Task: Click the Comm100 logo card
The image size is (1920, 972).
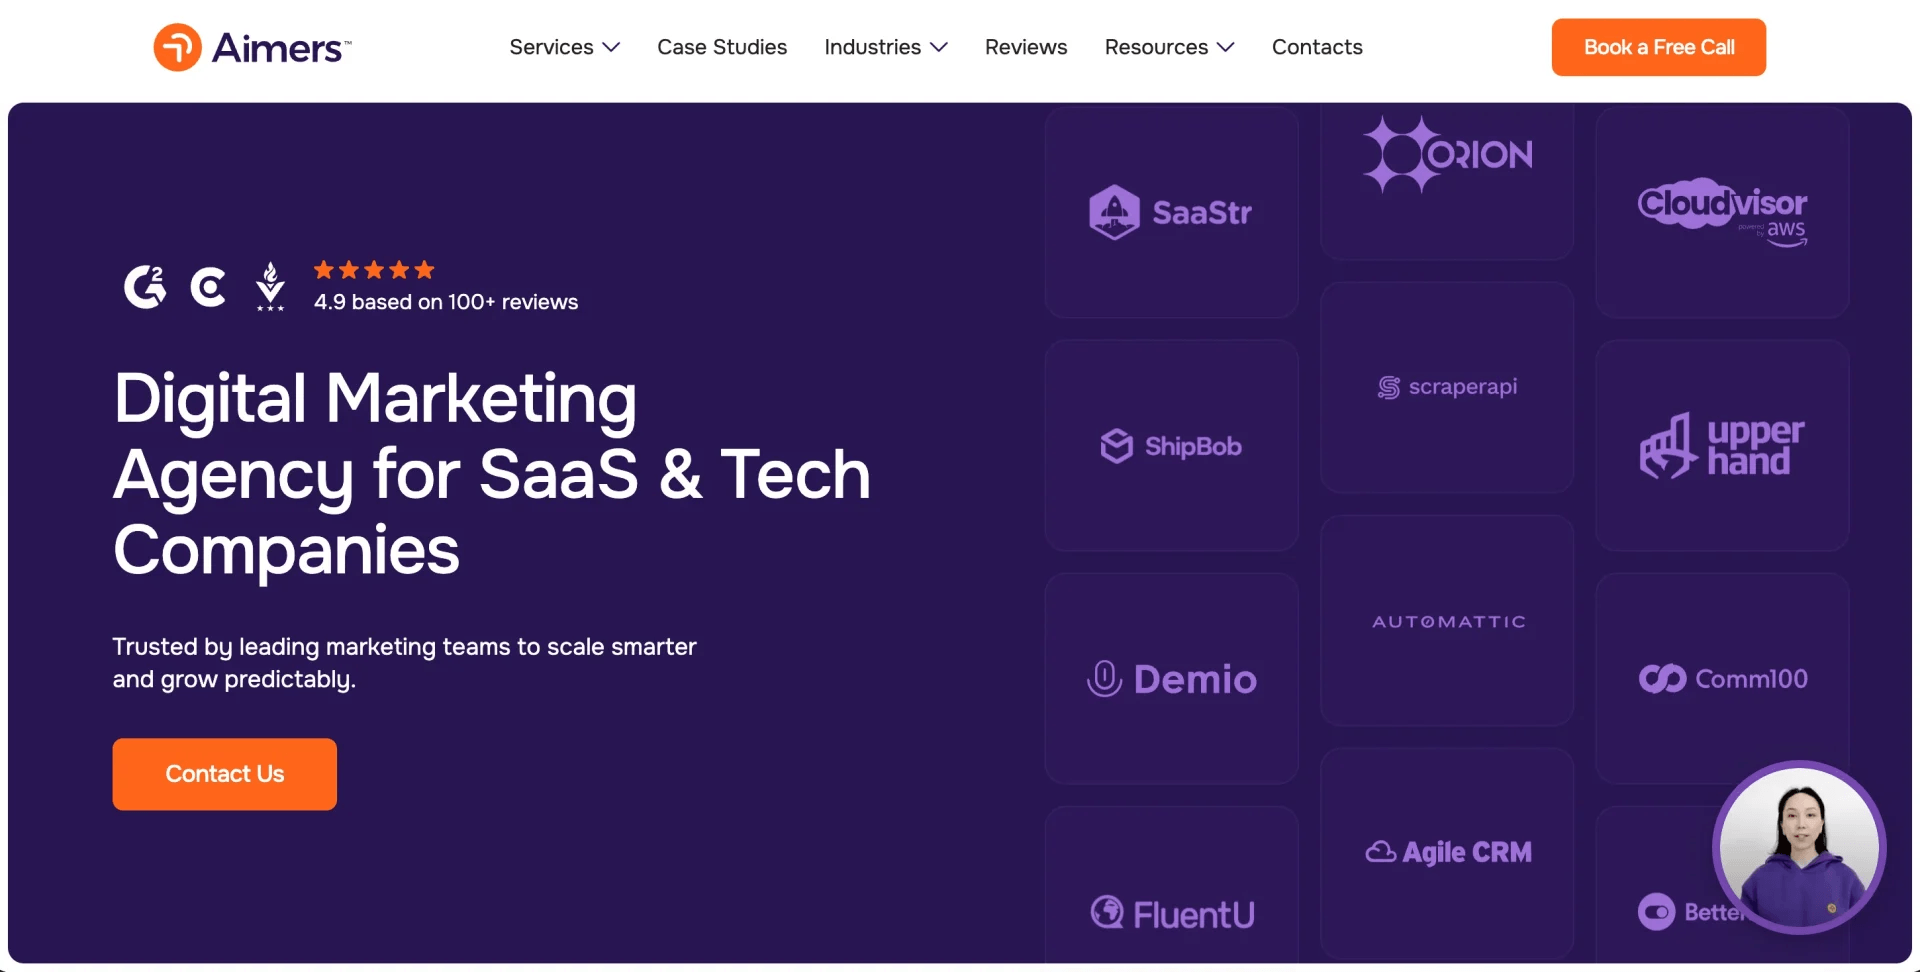Action: (1722, 678)
